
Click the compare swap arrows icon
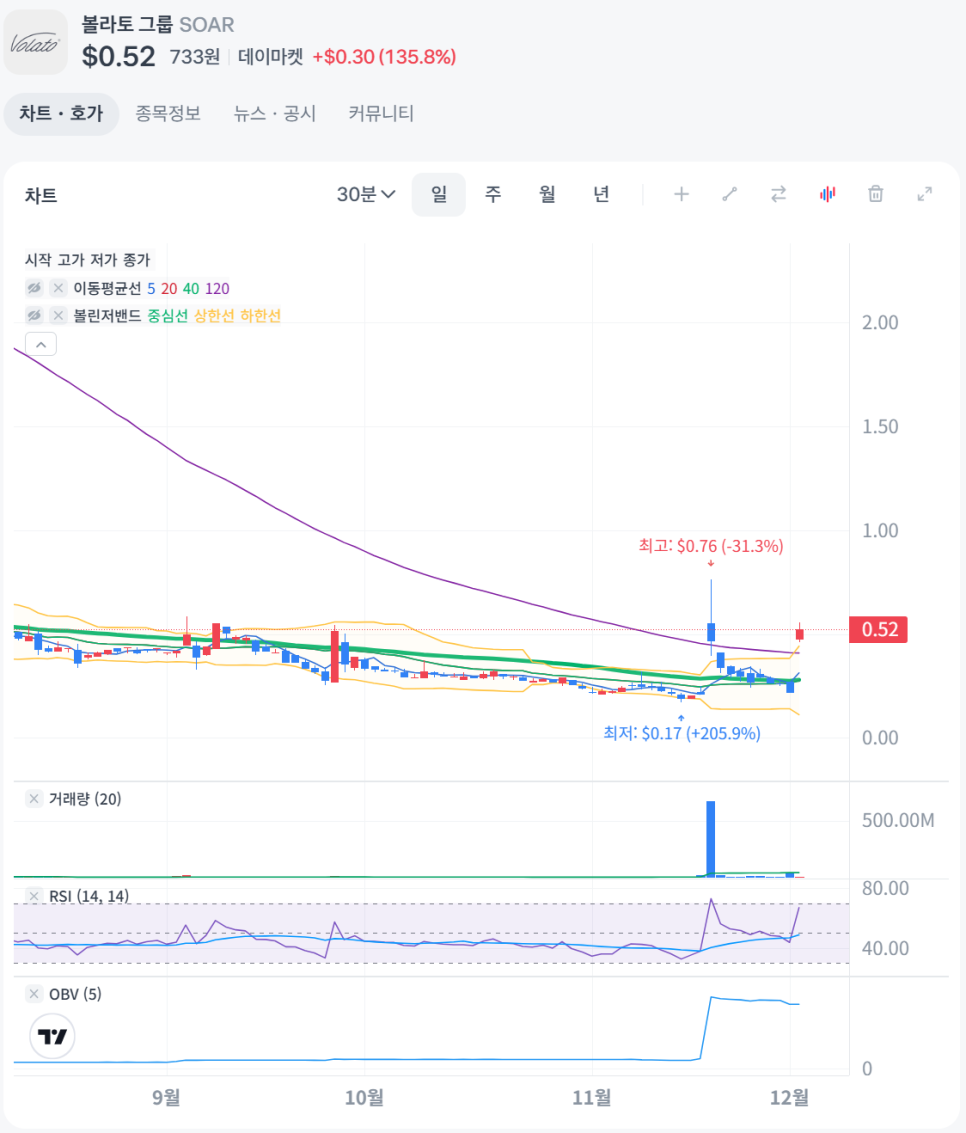tap(778, 194)
